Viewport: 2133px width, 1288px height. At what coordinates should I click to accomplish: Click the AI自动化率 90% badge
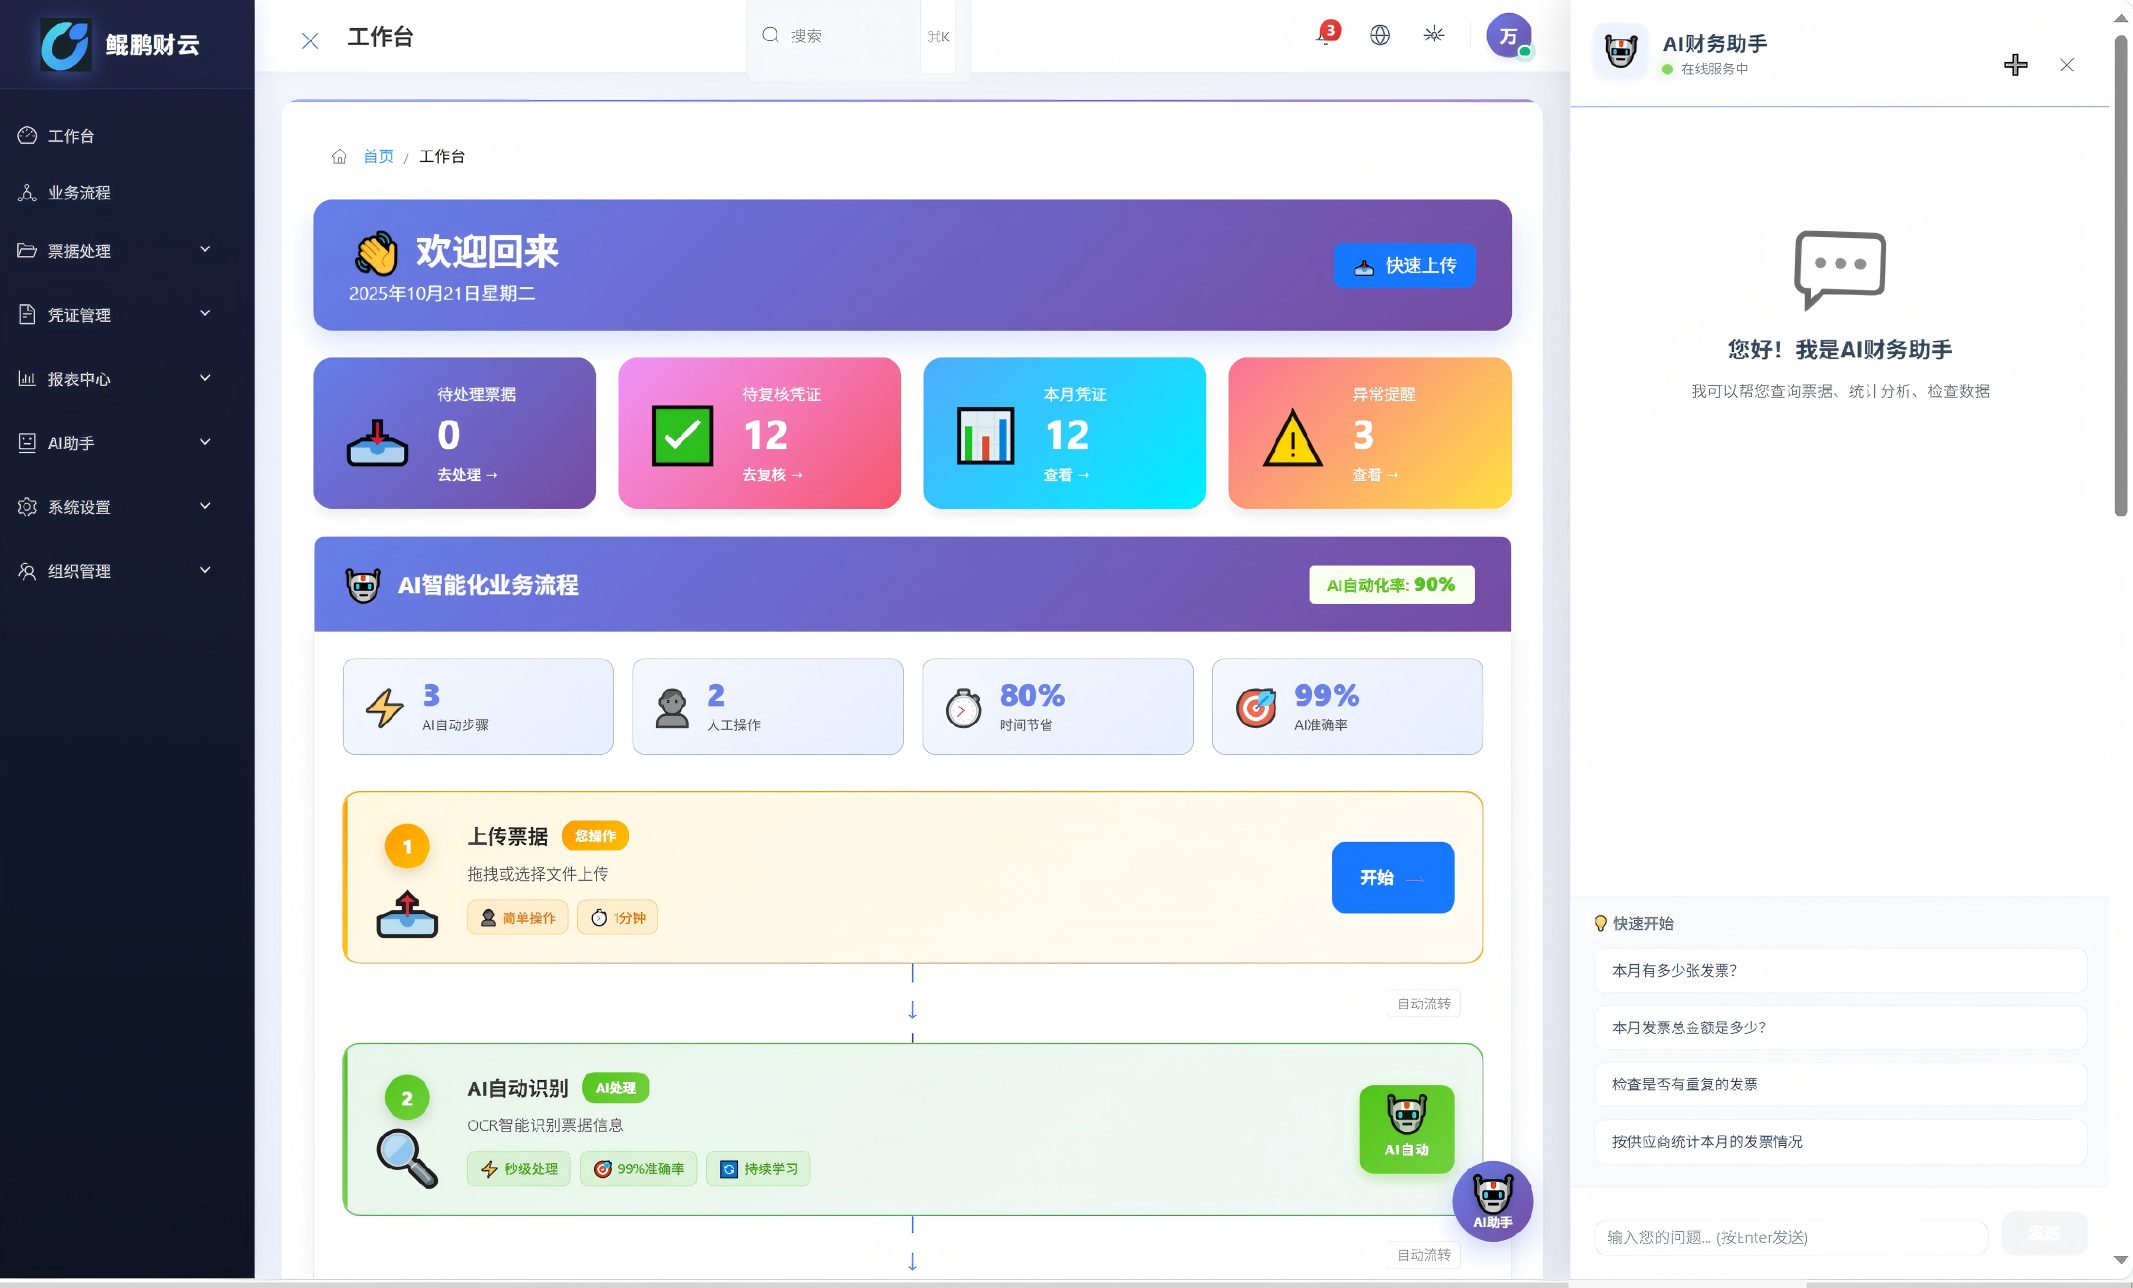click(x=1391, y=584)
